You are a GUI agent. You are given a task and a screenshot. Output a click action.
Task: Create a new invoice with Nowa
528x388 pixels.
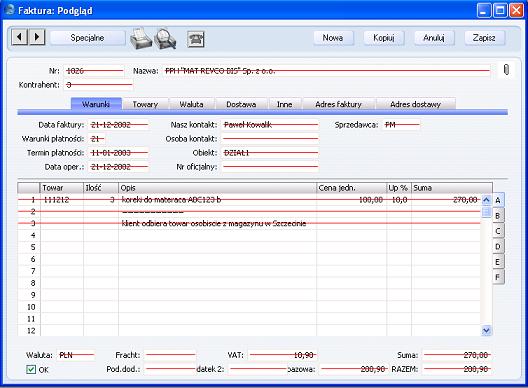(333, 38)
